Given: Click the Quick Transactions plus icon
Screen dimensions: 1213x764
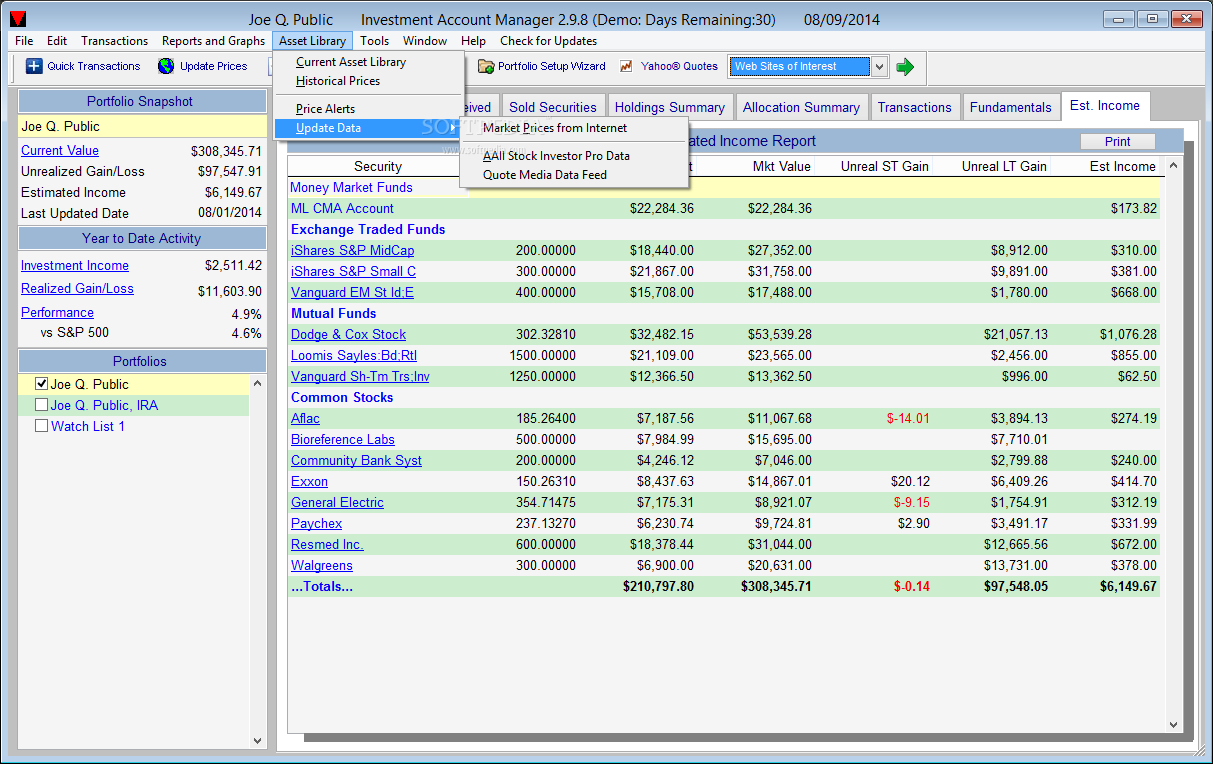Looking at the screenshot, I should 34,66.
